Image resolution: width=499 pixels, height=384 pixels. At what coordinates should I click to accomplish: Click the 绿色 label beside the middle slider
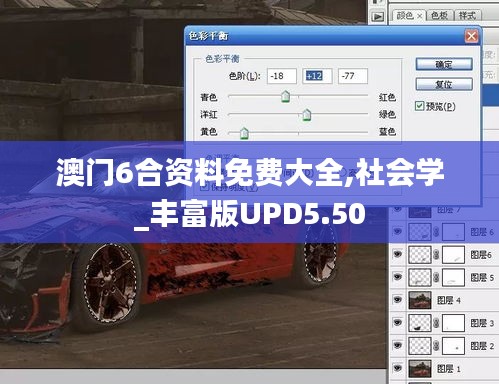pos(387,114)
